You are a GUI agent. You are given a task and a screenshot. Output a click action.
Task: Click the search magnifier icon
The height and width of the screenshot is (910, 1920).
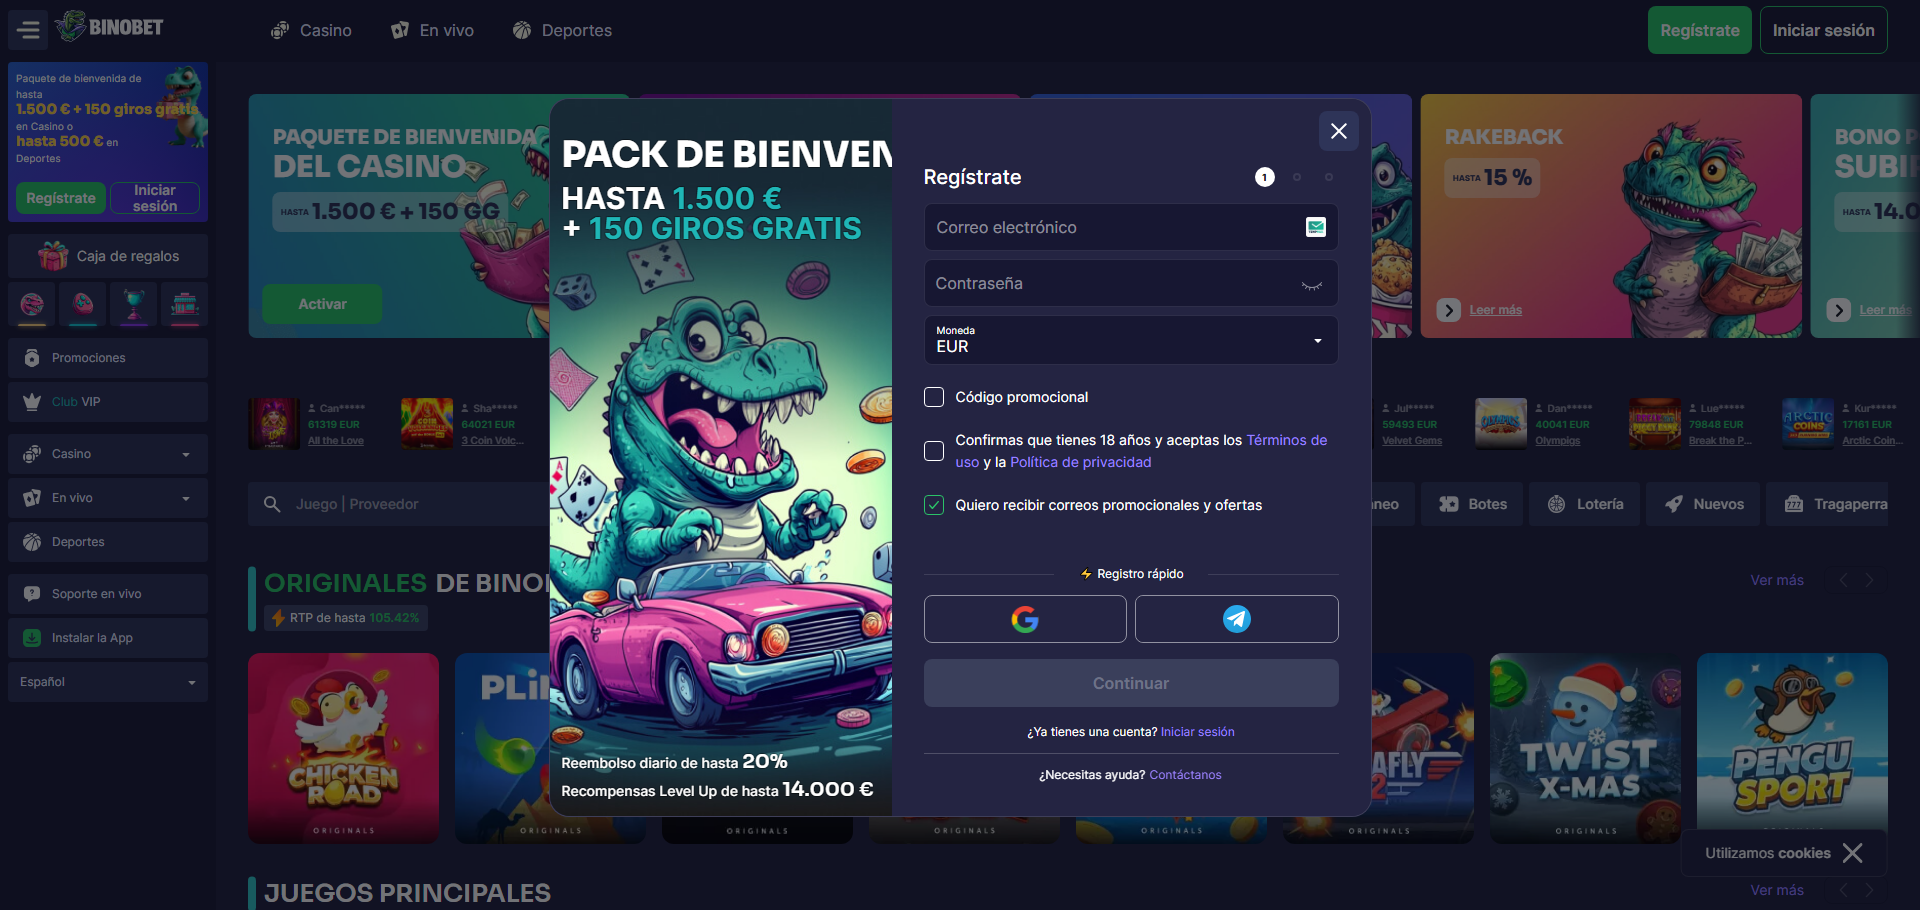click(272, 504)
